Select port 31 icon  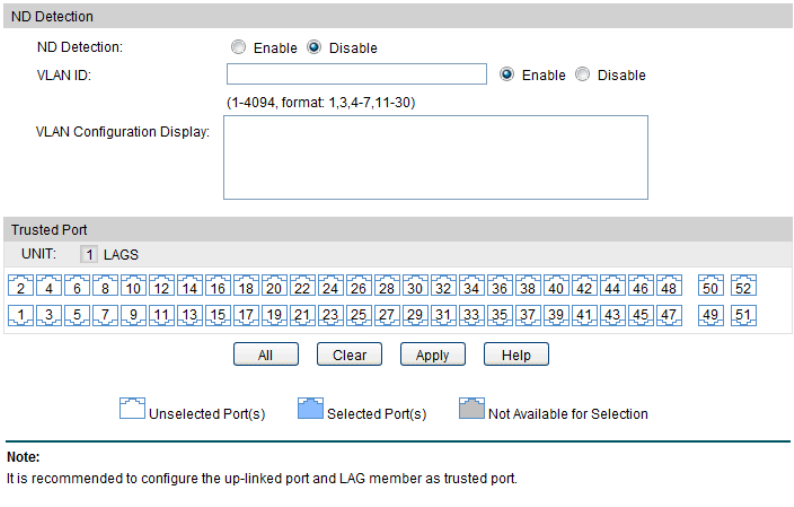tap(444, 315)
